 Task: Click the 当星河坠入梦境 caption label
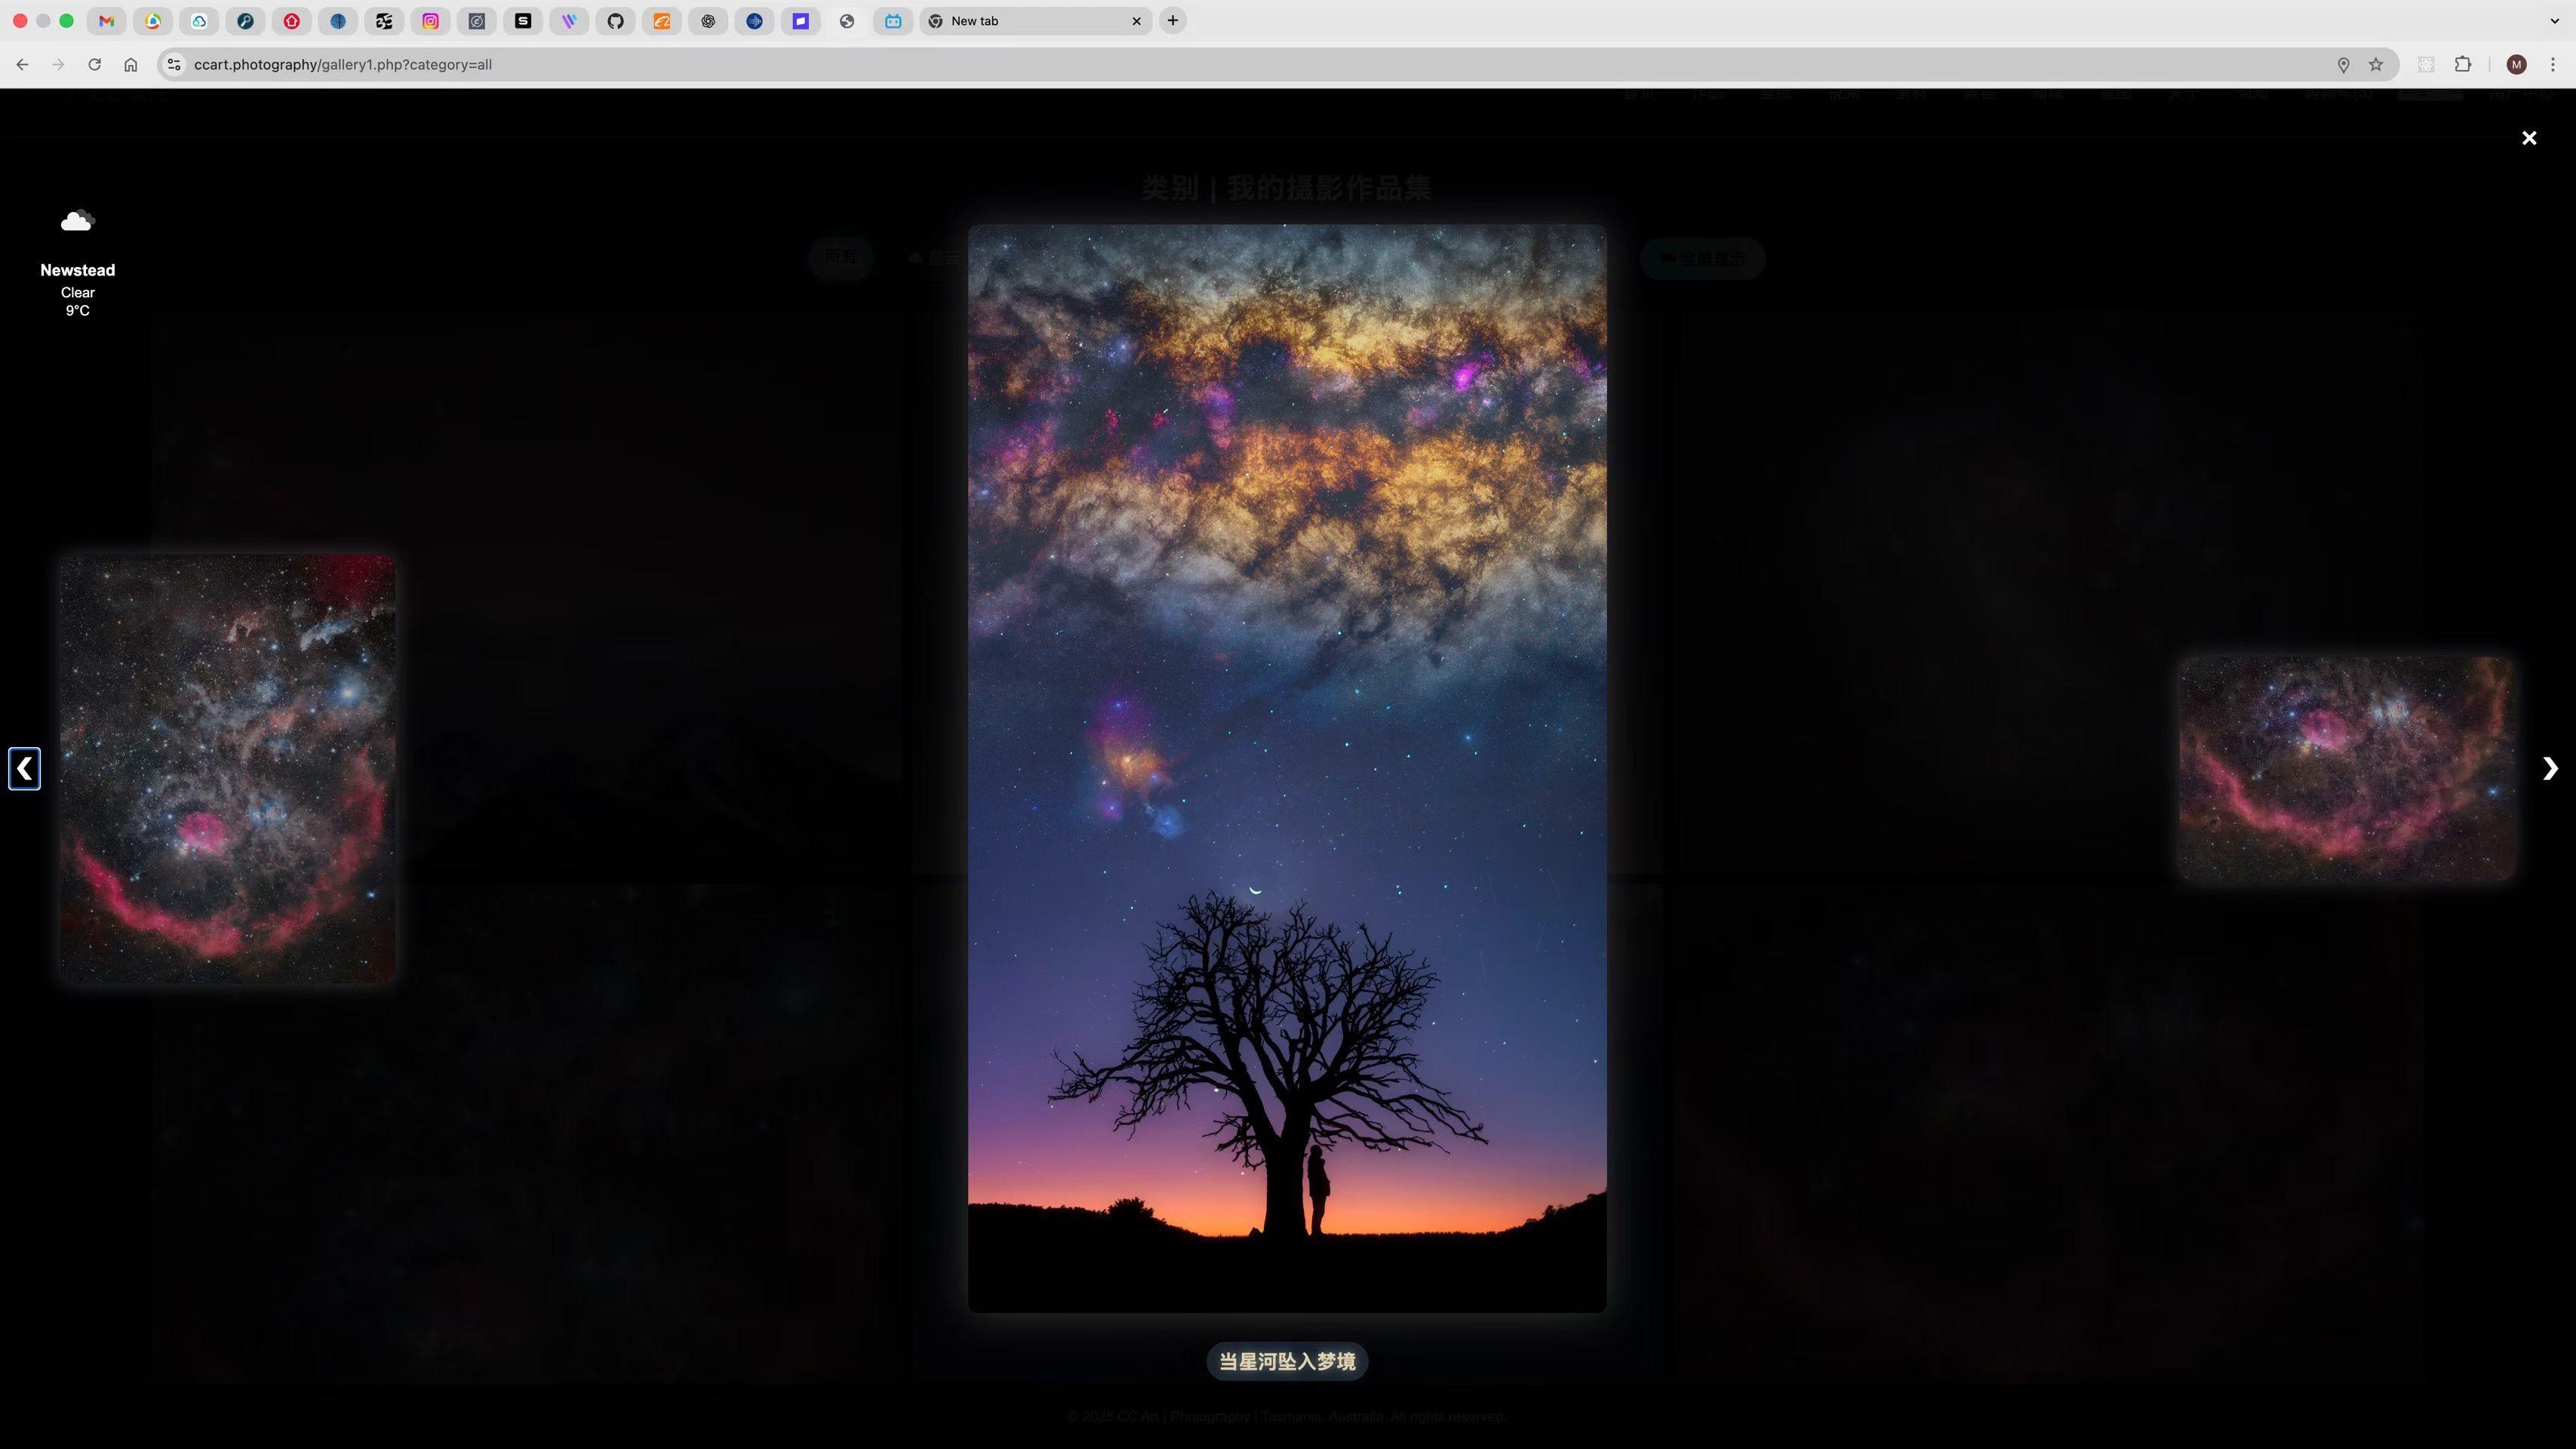(x=1287, y=1361)
